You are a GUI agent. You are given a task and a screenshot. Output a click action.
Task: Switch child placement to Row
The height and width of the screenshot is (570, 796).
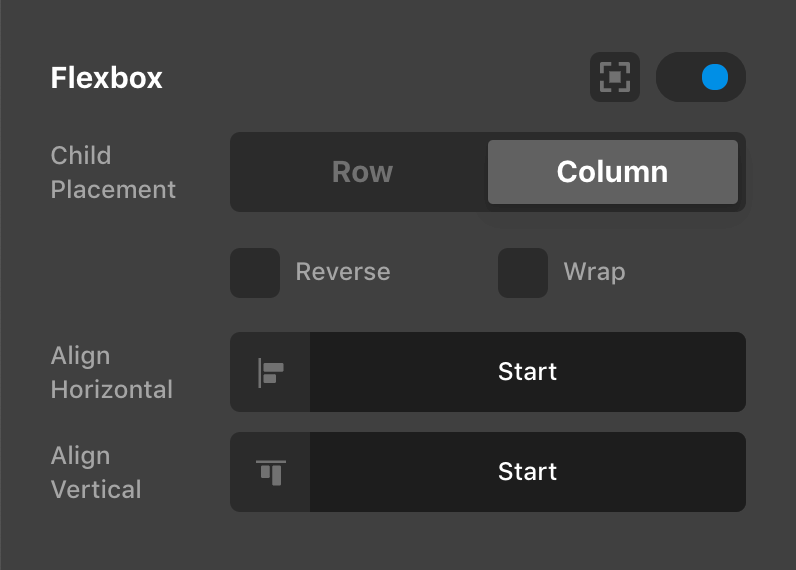(362, 172)
